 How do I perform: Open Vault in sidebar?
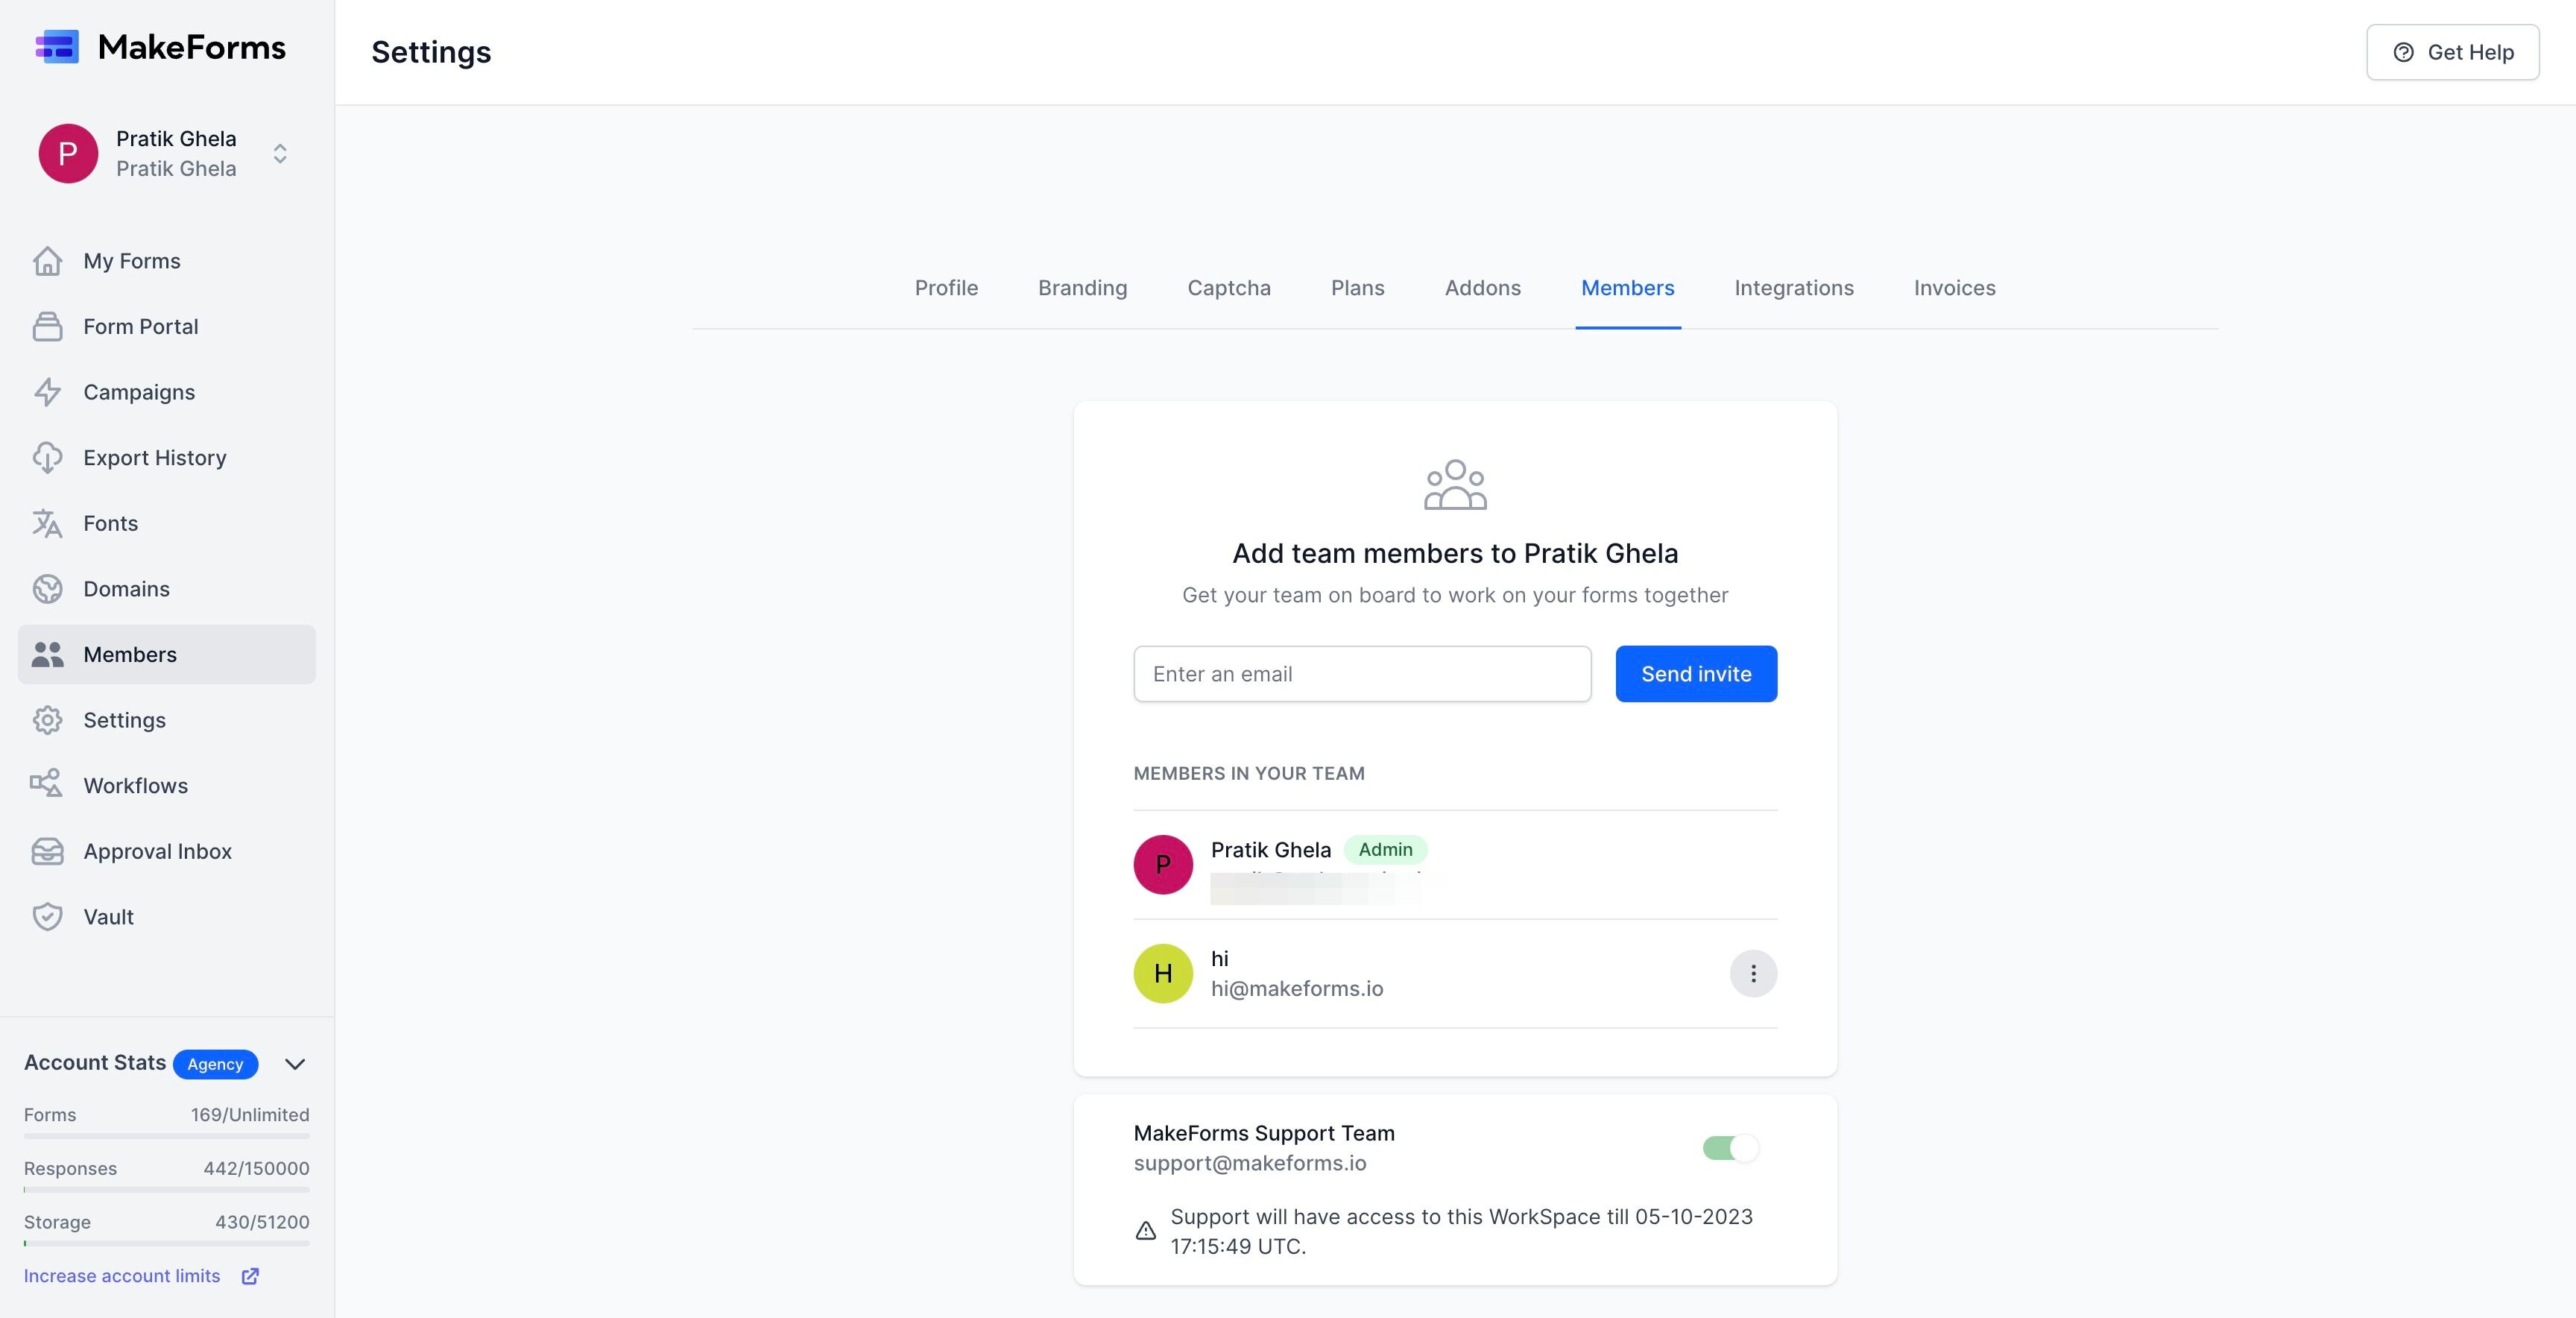click(167, 917)
